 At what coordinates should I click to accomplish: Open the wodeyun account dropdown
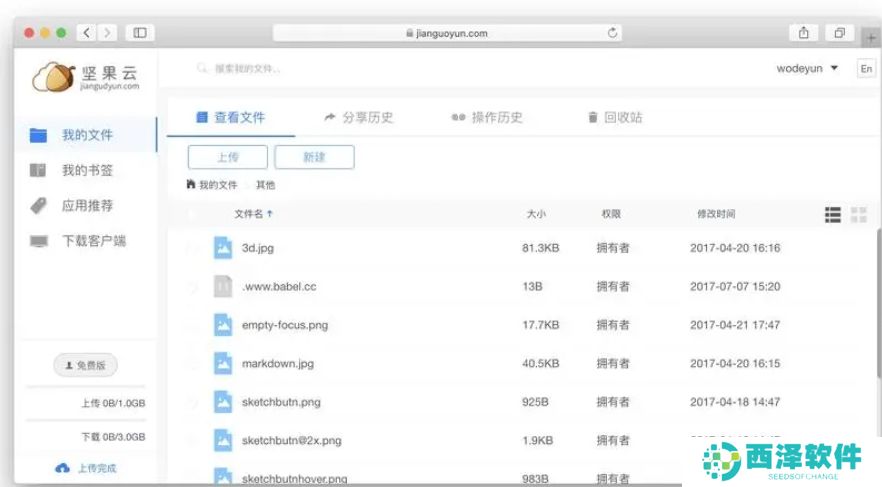808,69
